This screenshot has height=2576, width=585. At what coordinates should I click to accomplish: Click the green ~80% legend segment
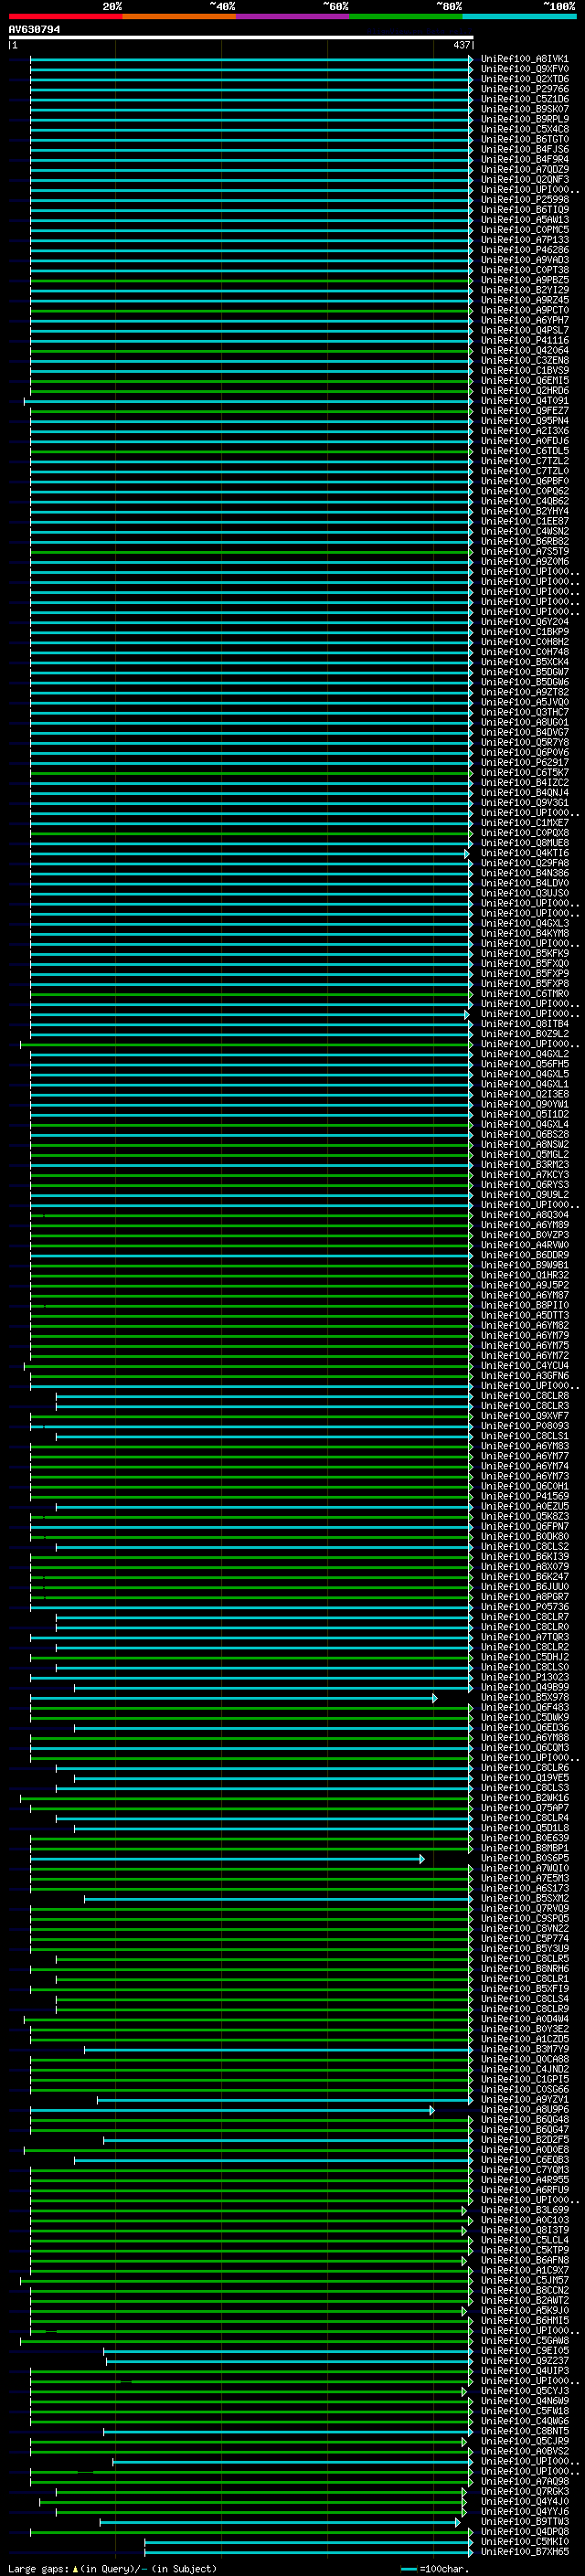(x=405, y=16)
